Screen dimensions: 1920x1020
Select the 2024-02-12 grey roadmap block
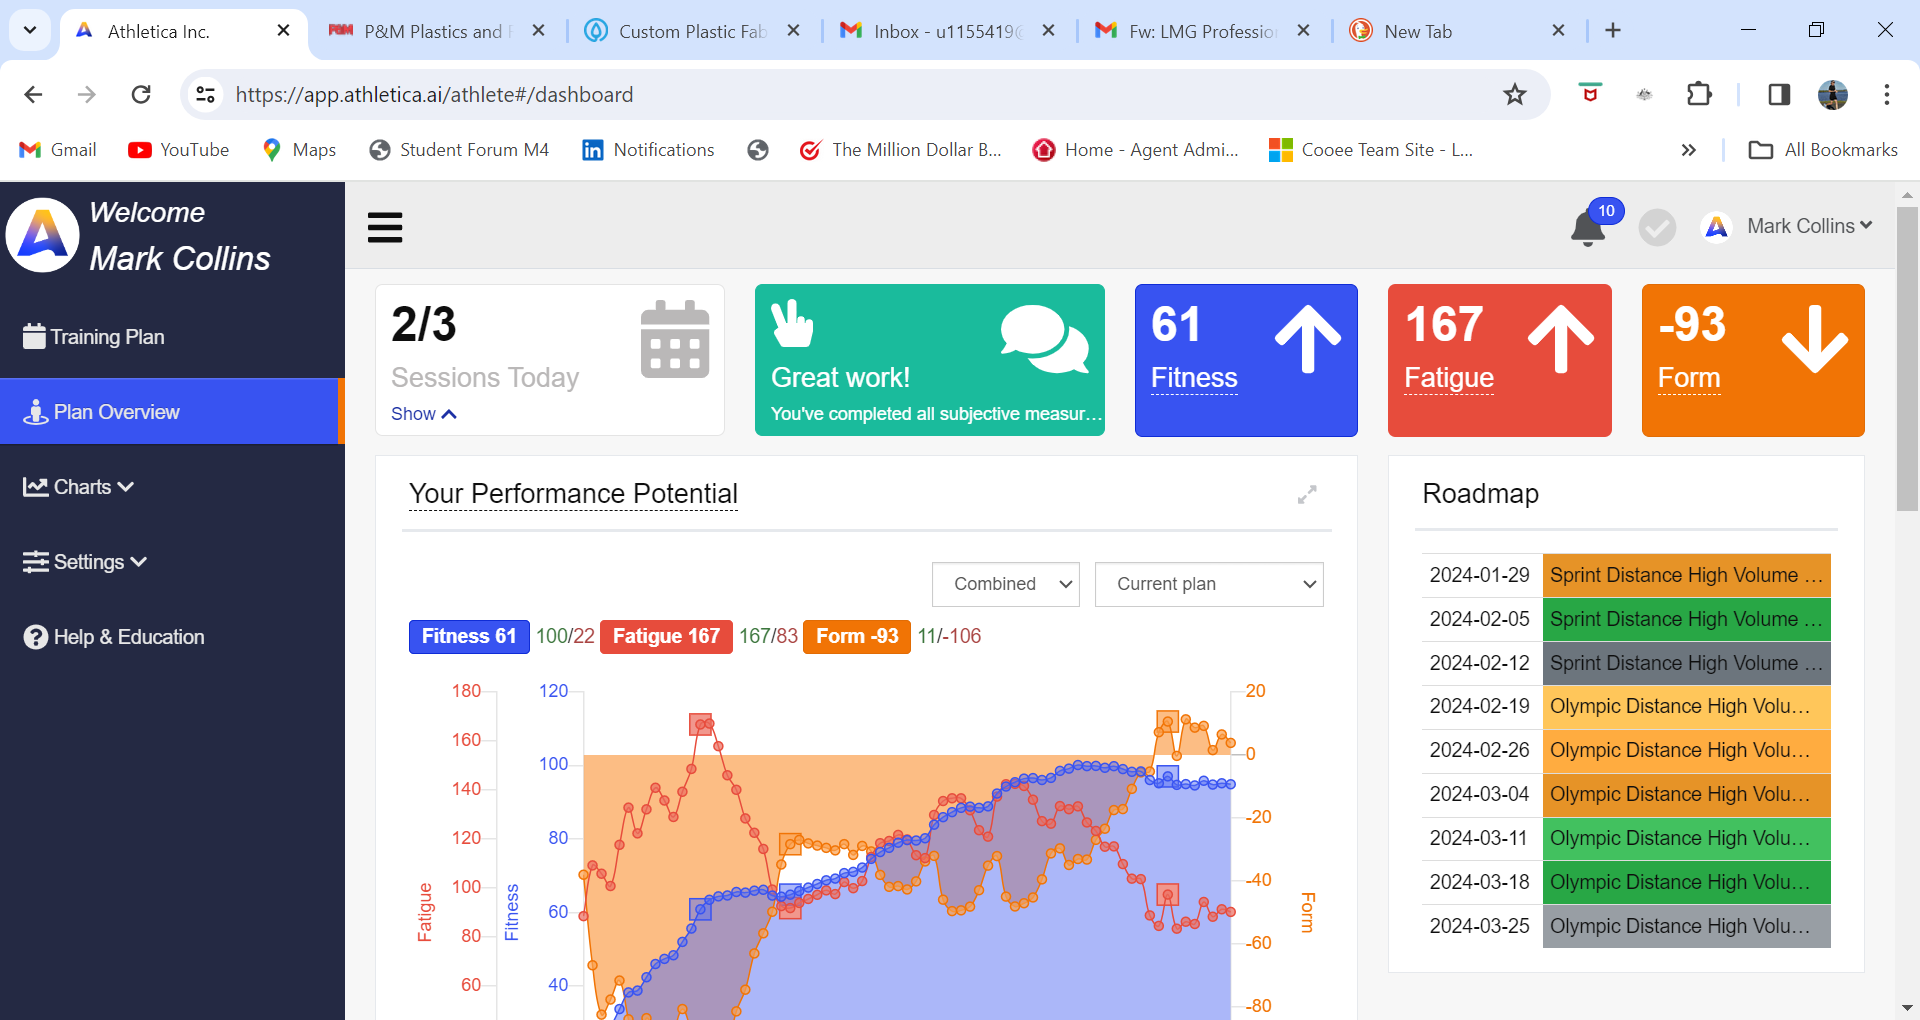coord(1686,663)
